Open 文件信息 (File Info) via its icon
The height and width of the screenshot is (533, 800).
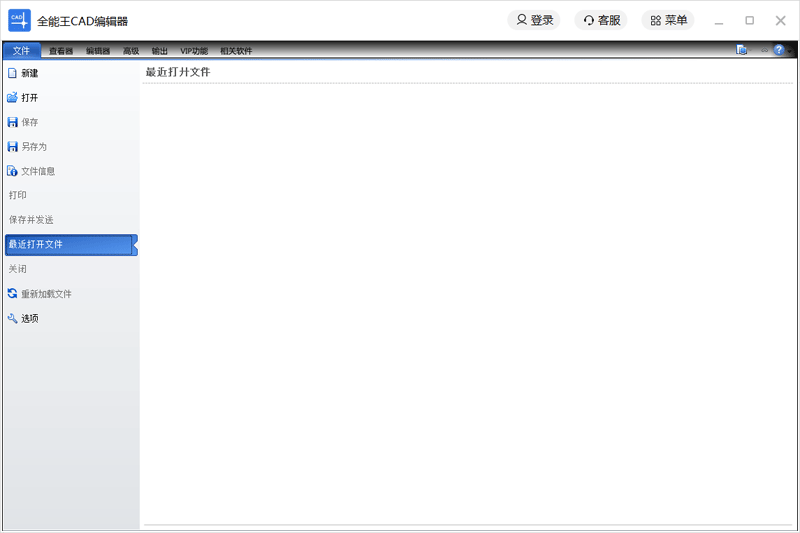tap(12, 171)
